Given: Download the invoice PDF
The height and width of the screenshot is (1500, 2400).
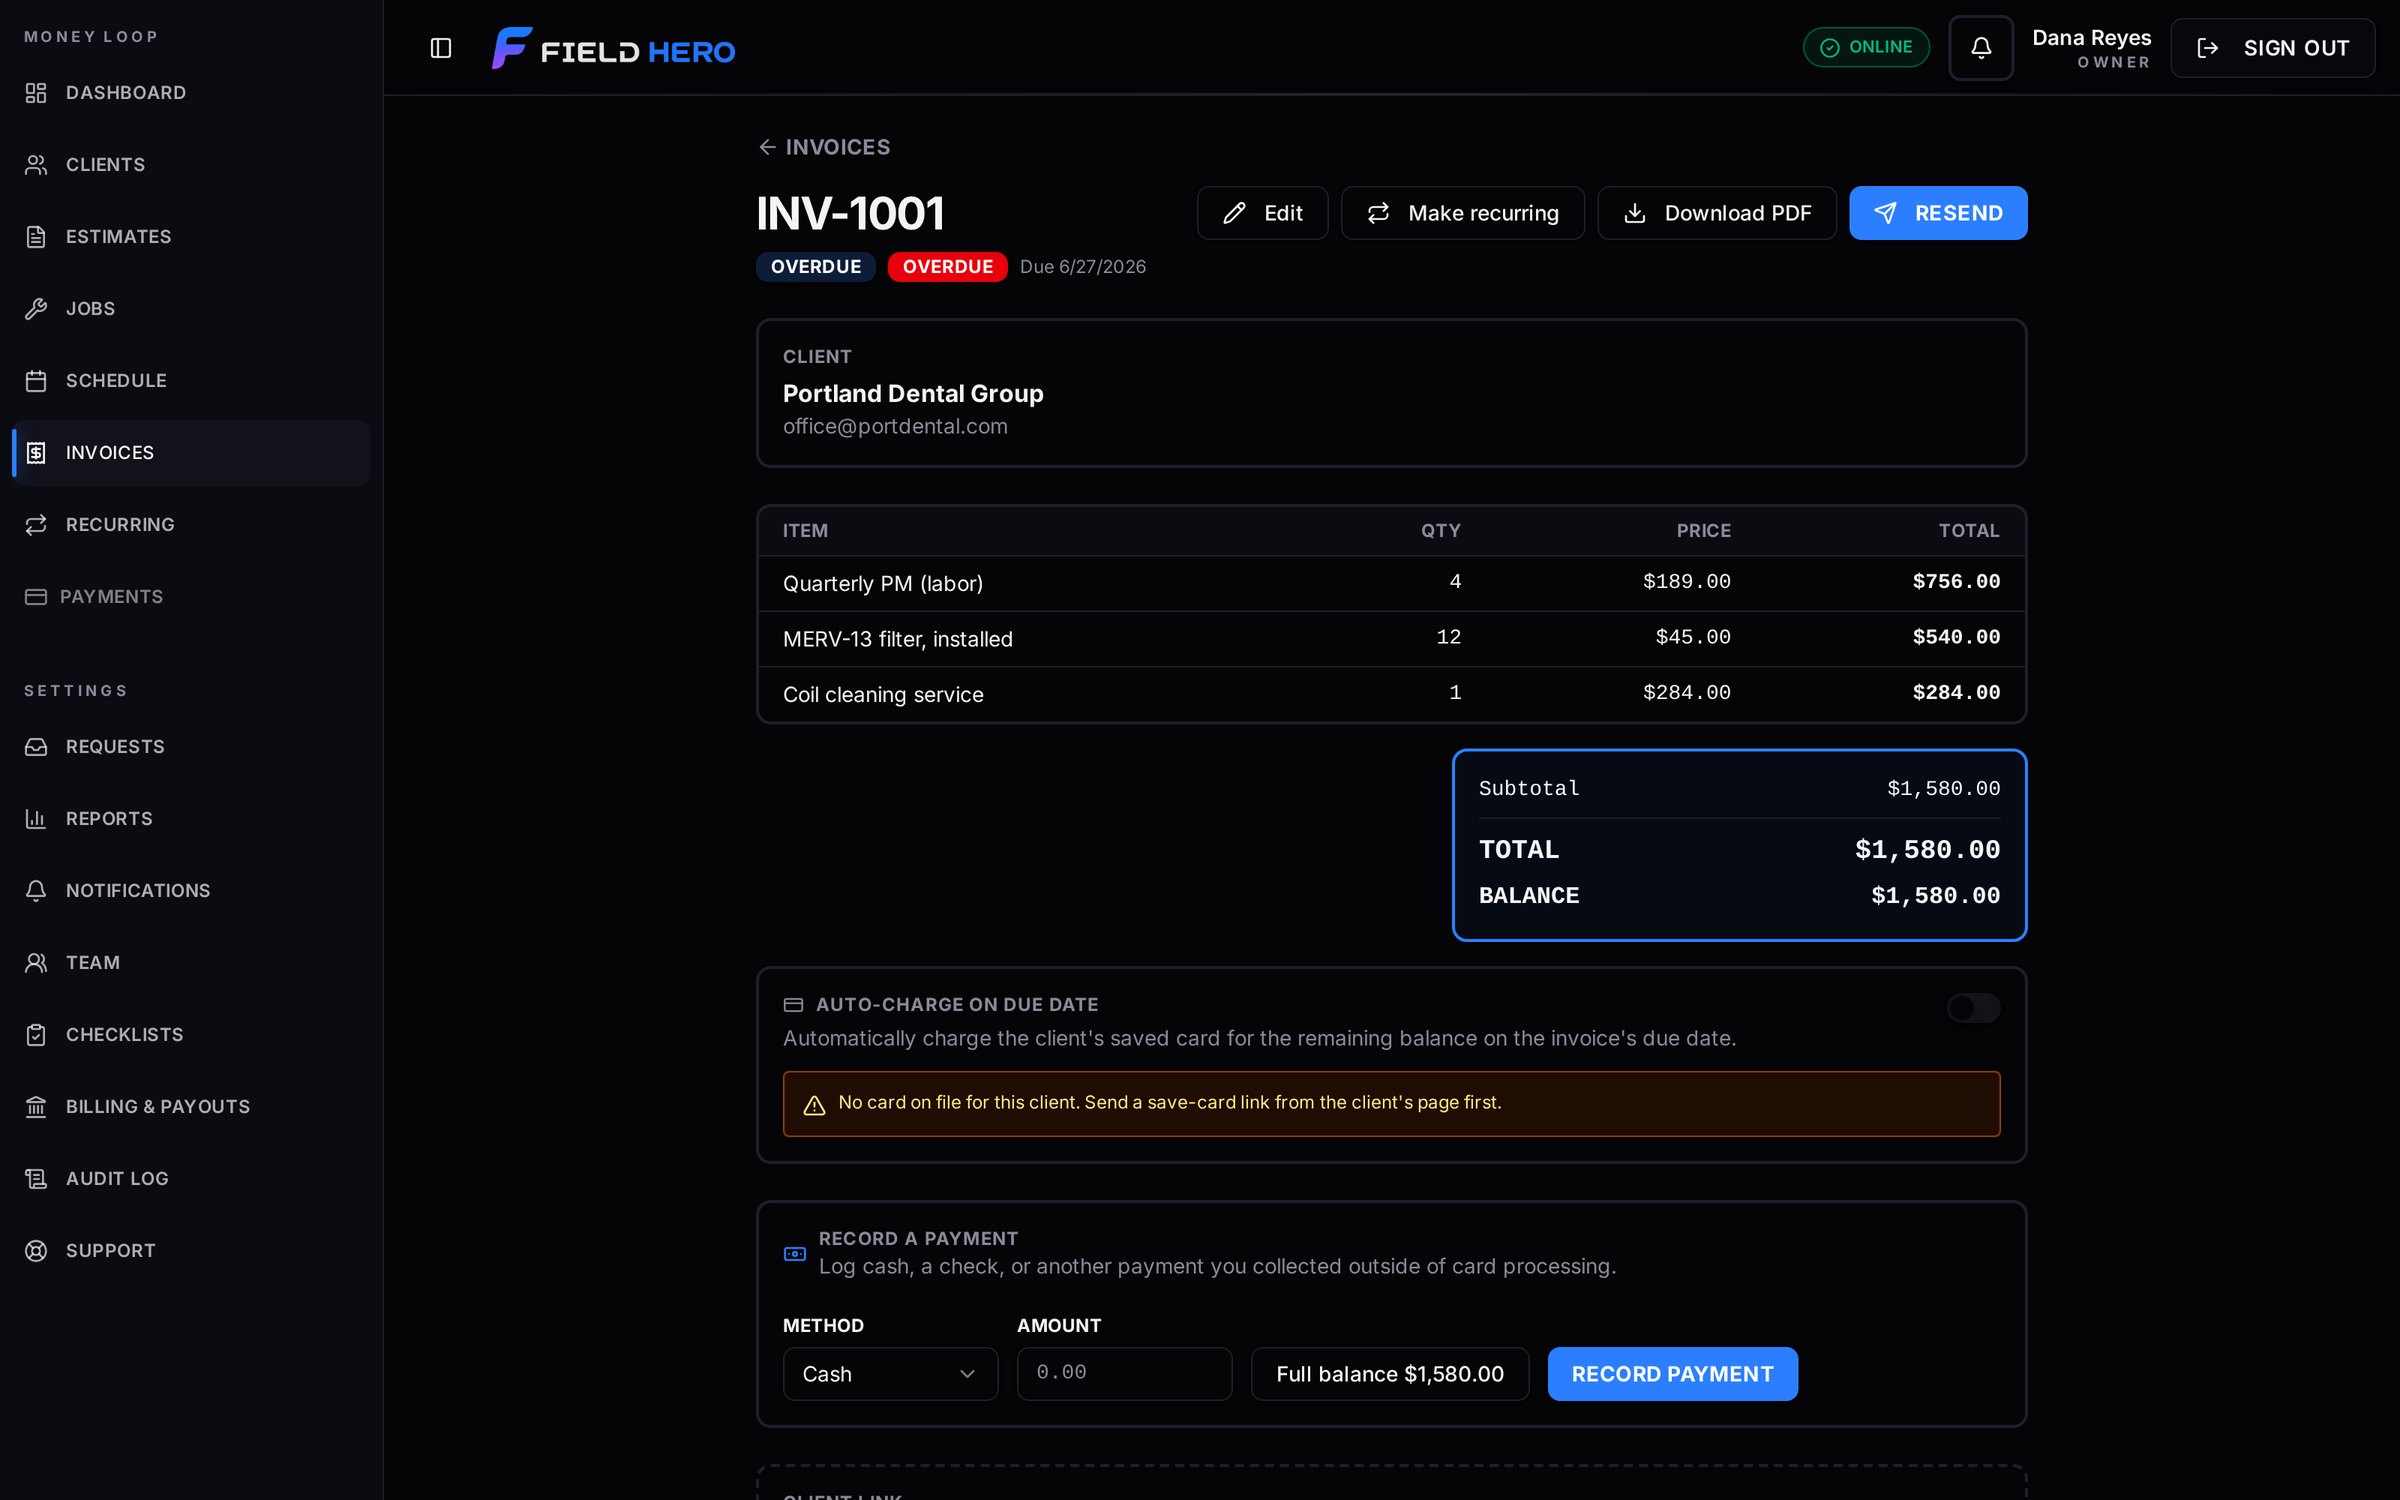Looking at the screenshot, I should [x=1716, y=213].
